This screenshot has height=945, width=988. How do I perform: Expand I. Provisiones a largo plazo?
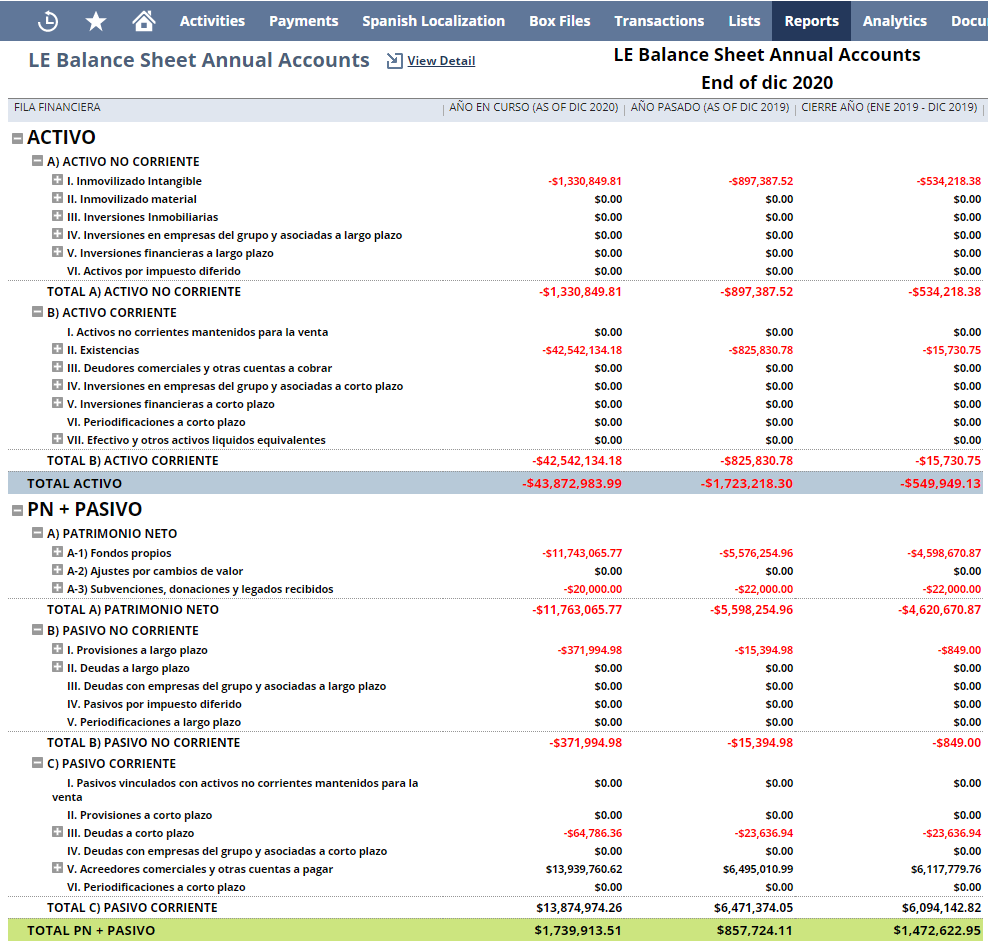tap(57, 650)
